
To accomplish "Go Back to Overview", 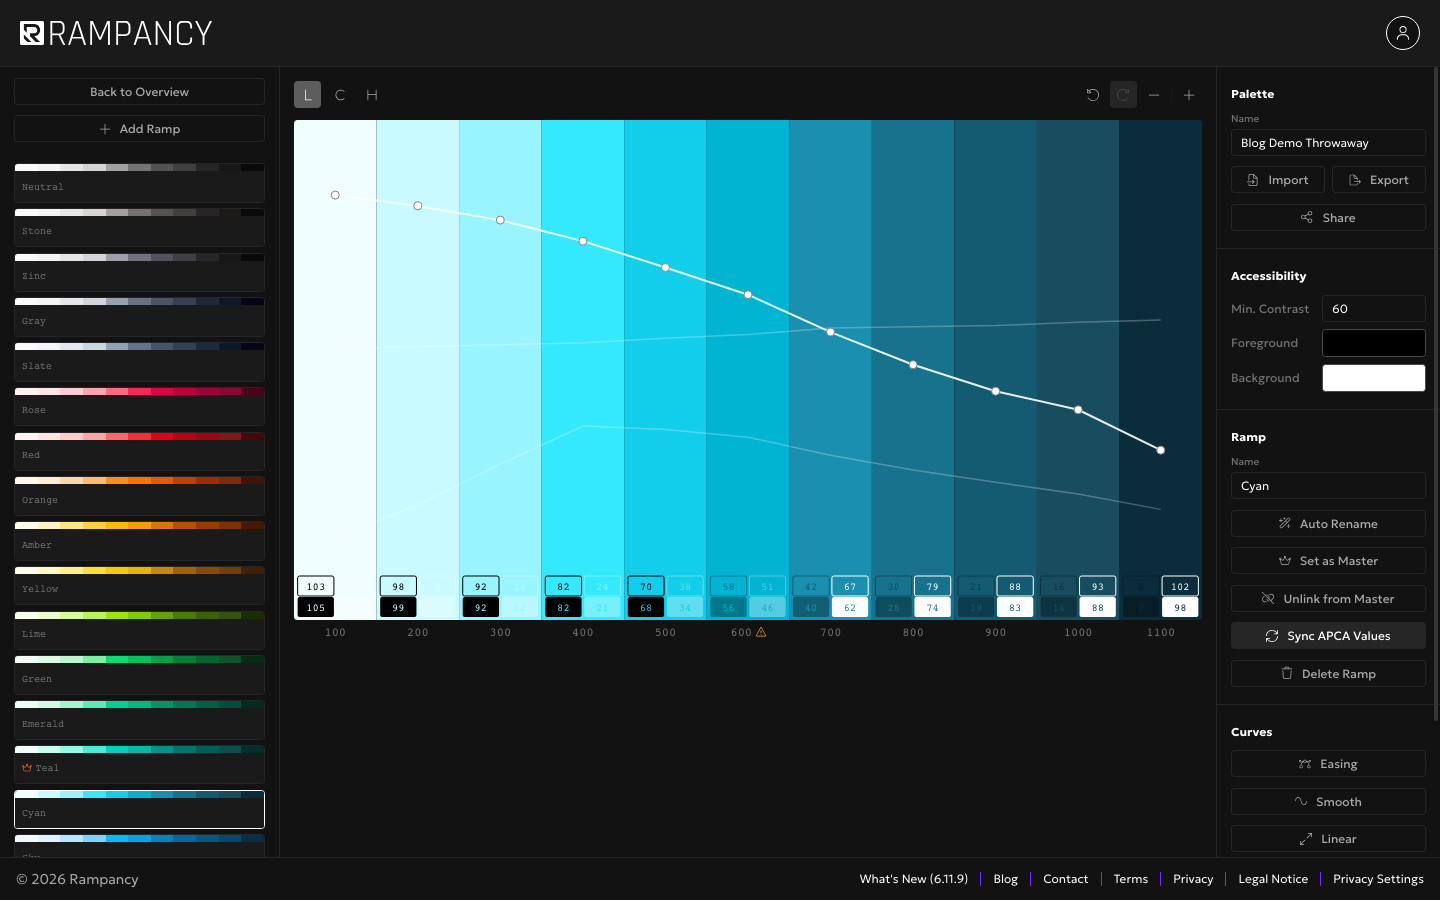I will click(139, 92).
